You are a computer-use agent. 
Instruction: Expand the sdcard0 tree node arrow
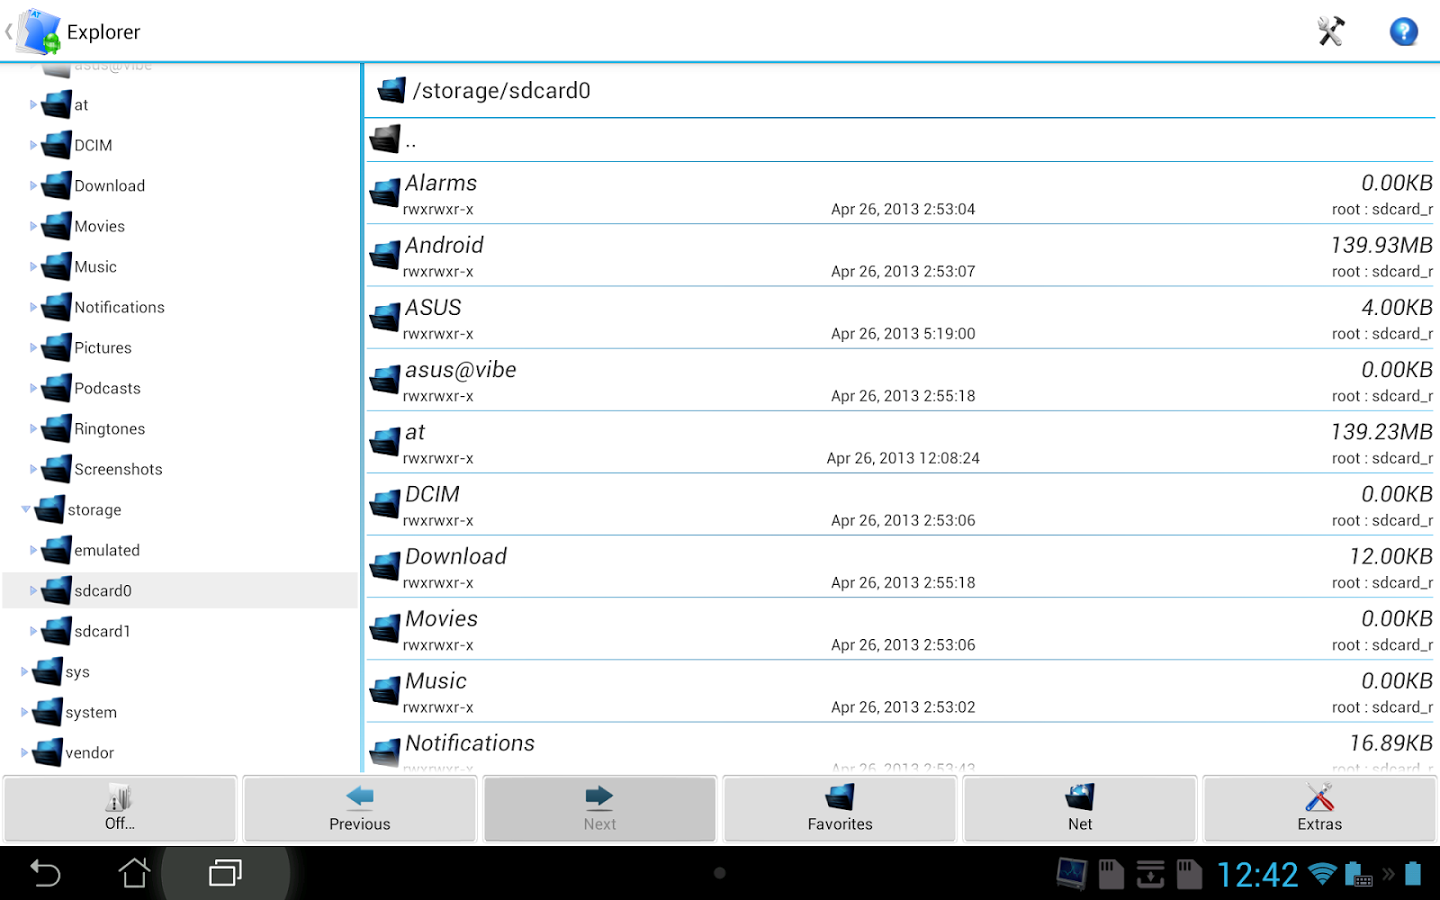(x=33, y=590)
